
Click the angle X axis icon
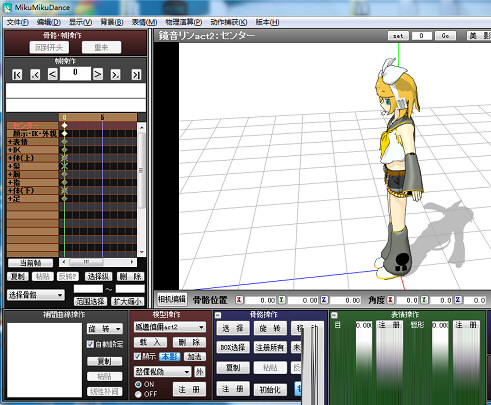391,300
